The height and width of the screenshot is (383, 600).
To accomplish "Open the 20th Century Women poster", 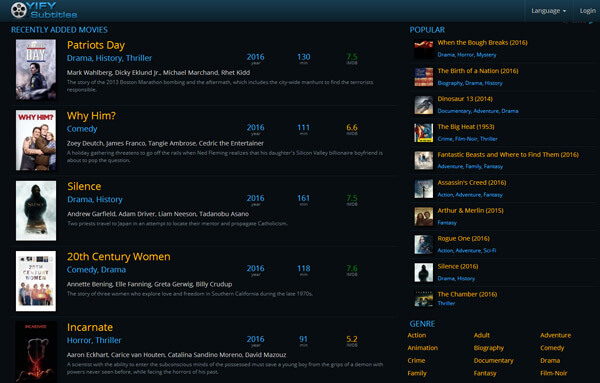I will tap(36, 281).
